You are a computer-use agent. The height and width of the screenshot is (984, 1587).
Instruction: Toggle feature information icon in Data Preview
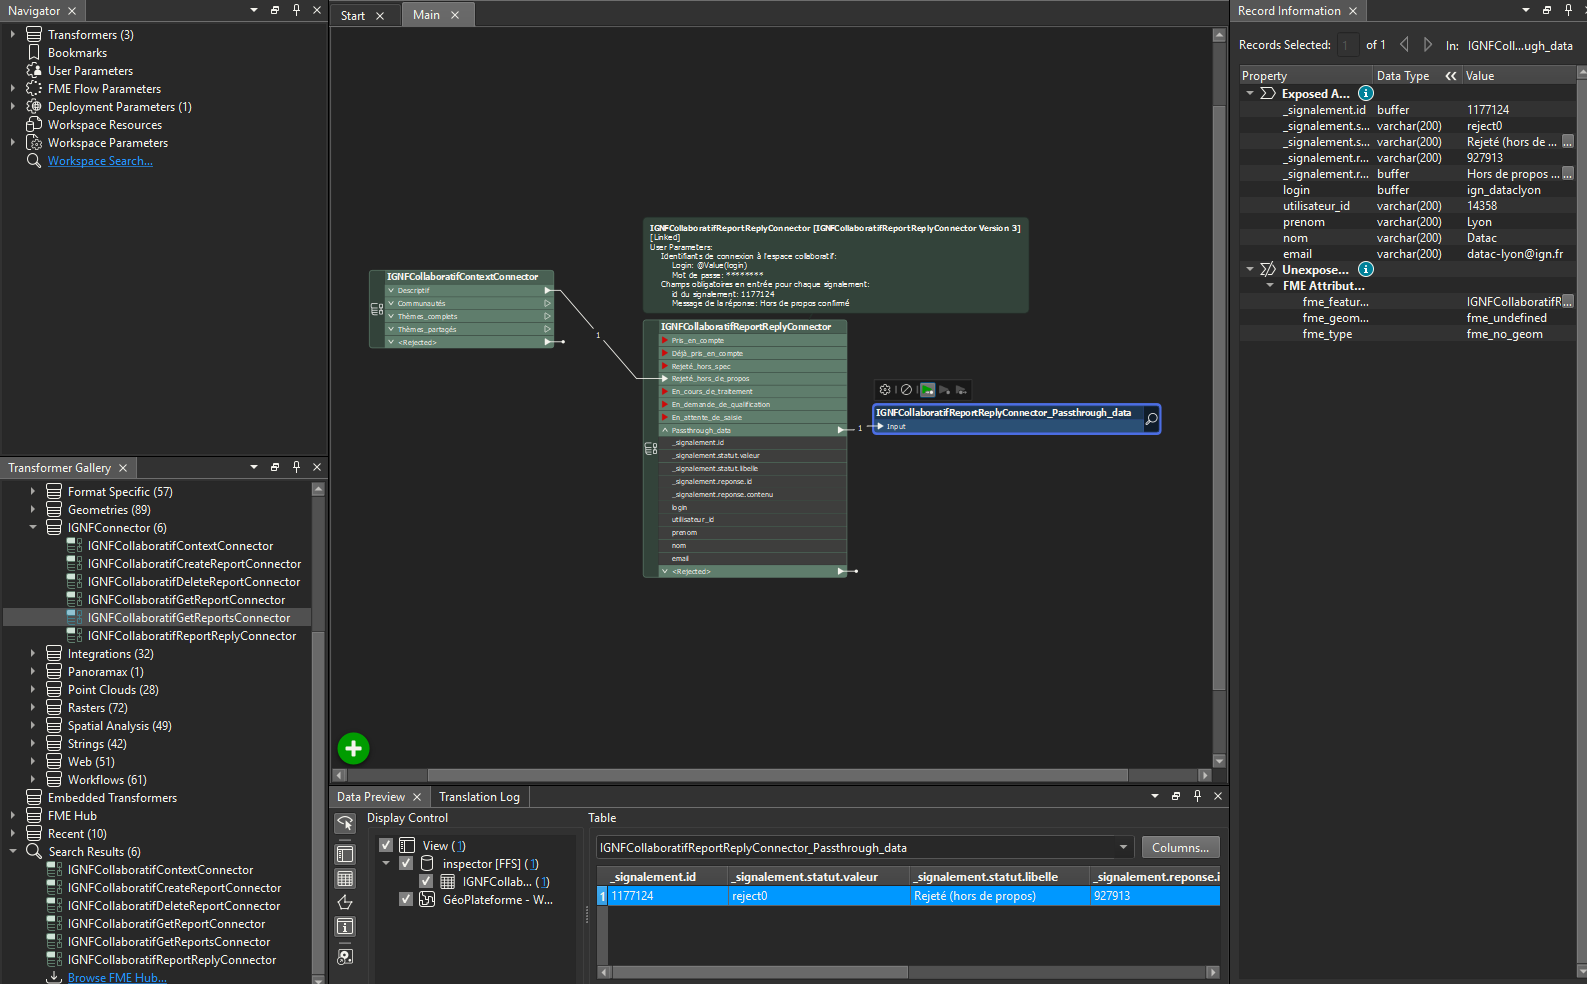pos(345,926)
